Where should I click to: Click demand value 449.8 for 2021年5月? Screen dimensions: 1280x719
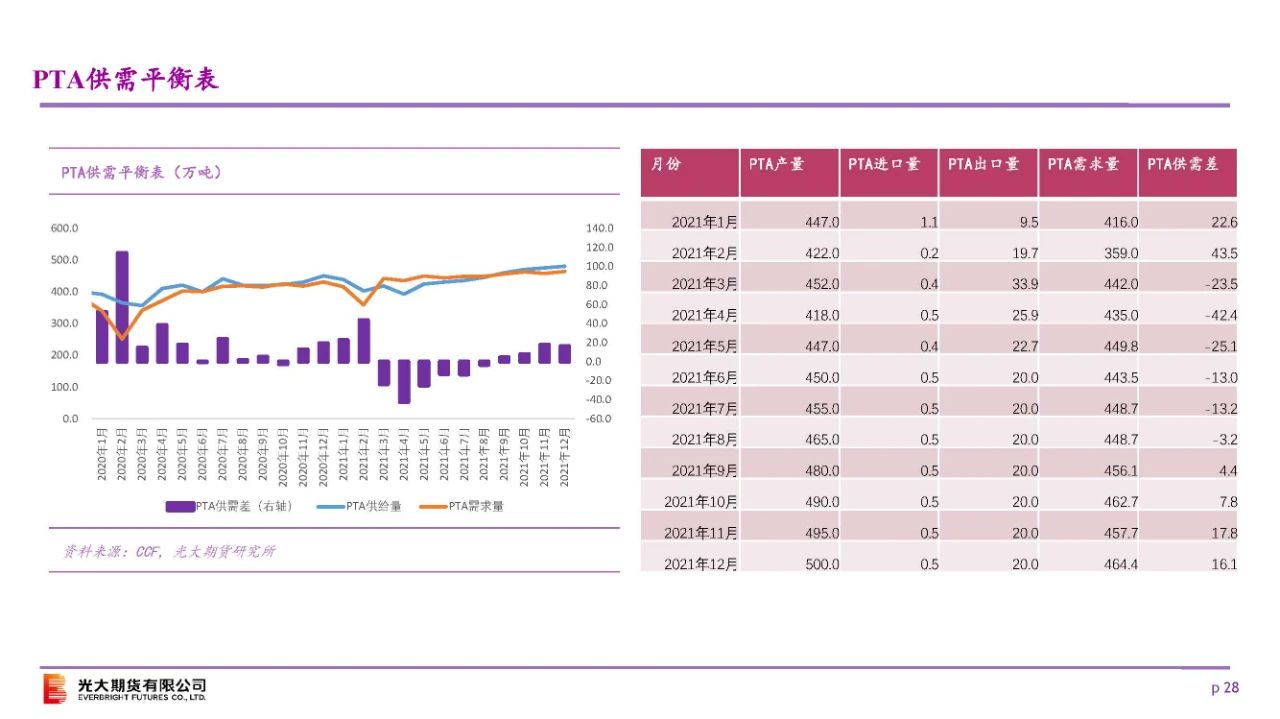[1121, 346]
